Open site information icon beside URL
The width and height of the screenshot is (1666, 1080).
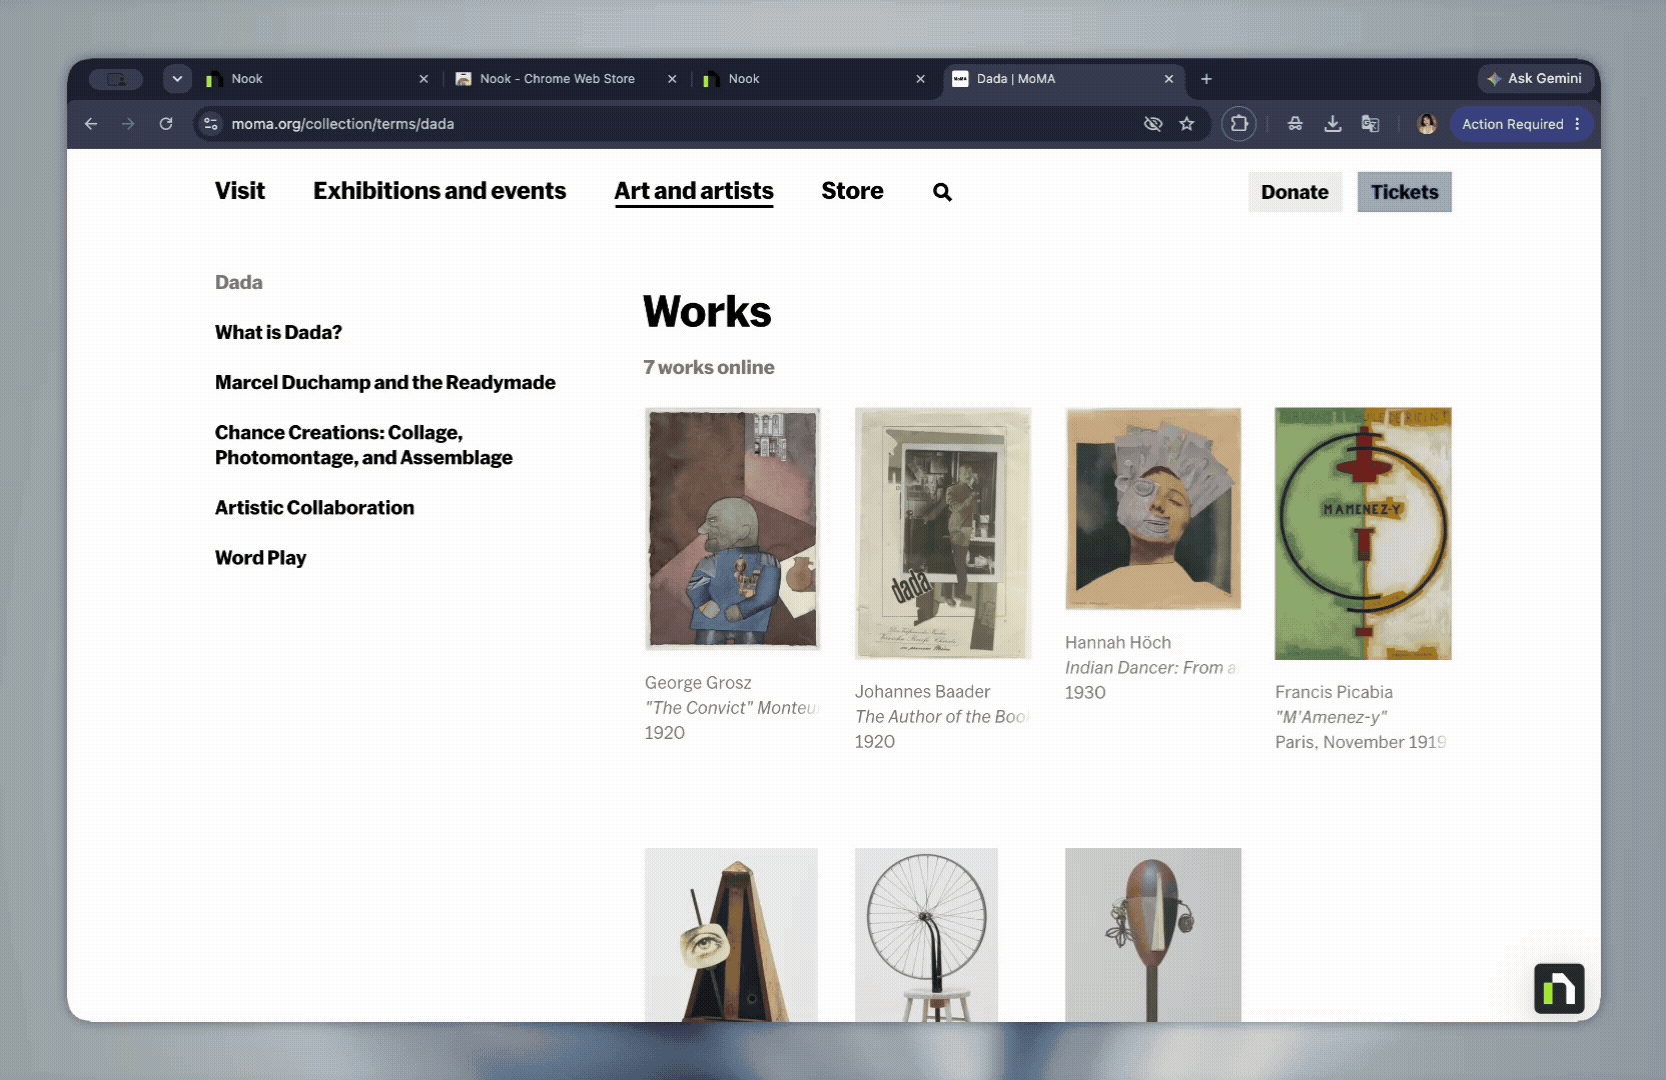tap(211, 124)
